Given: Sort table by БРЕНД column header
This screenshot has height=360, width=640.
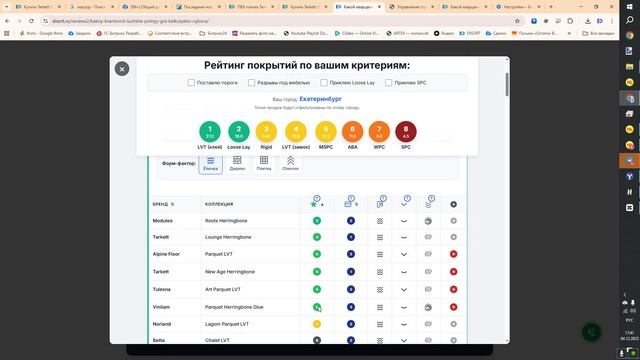Looking at the screenshot, I should click(163, 204).
